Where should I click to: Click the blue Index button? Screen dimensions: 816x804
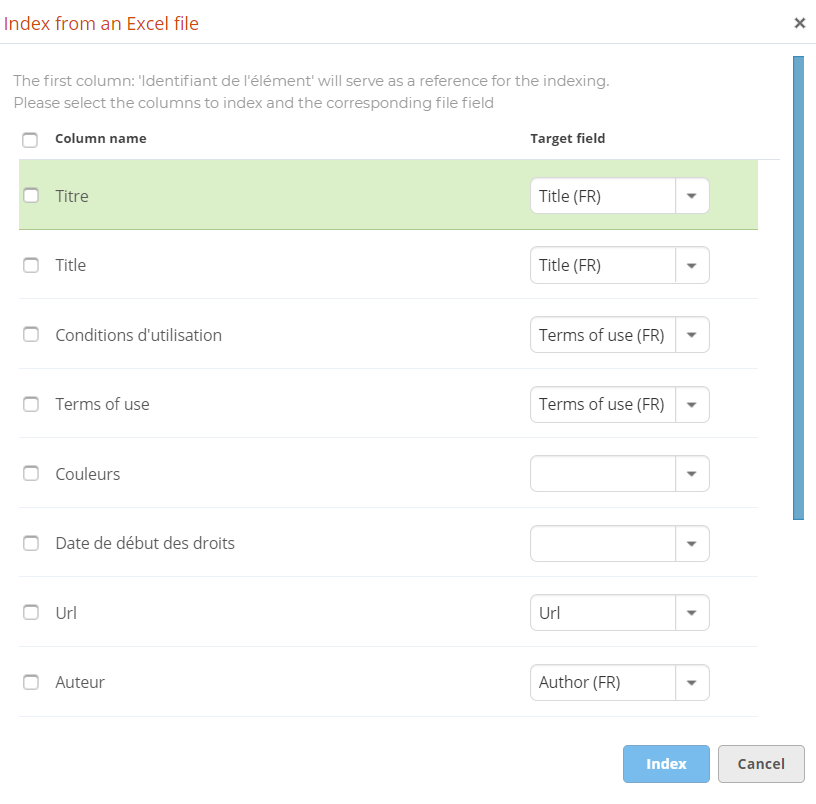click(666, 764)
